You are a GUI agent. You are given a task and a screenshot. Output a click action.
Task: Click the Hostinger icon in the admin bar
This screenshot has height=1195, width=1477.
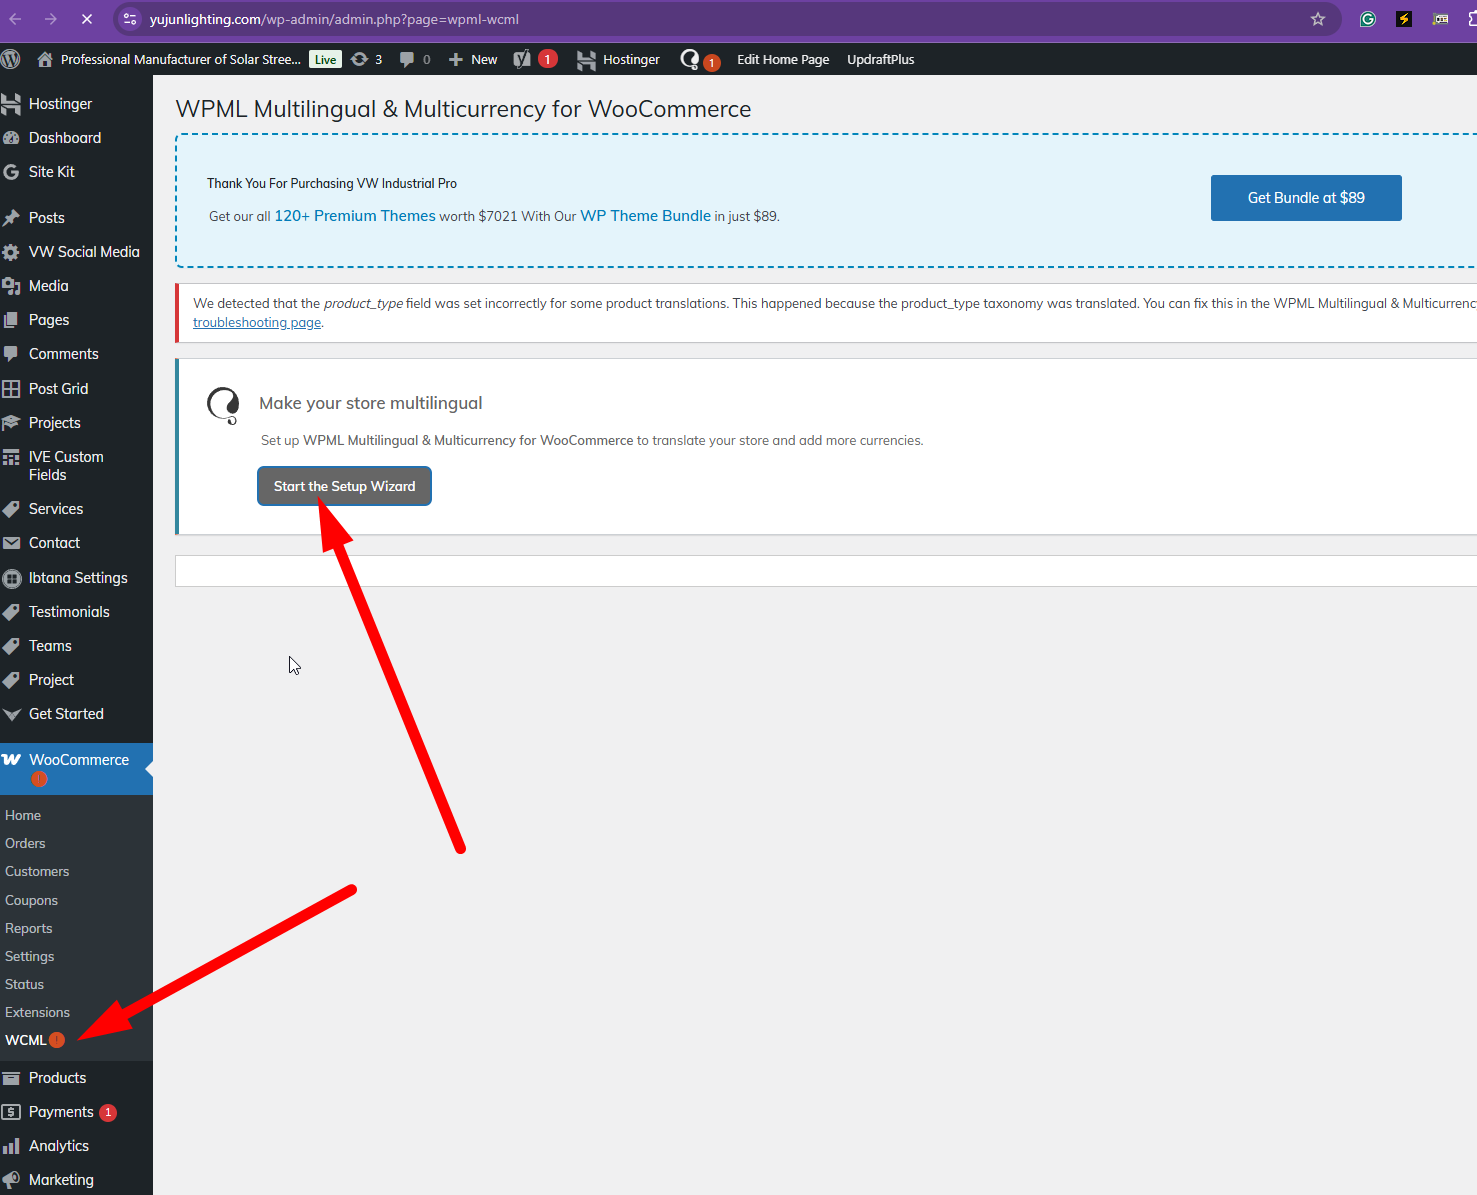587,60
